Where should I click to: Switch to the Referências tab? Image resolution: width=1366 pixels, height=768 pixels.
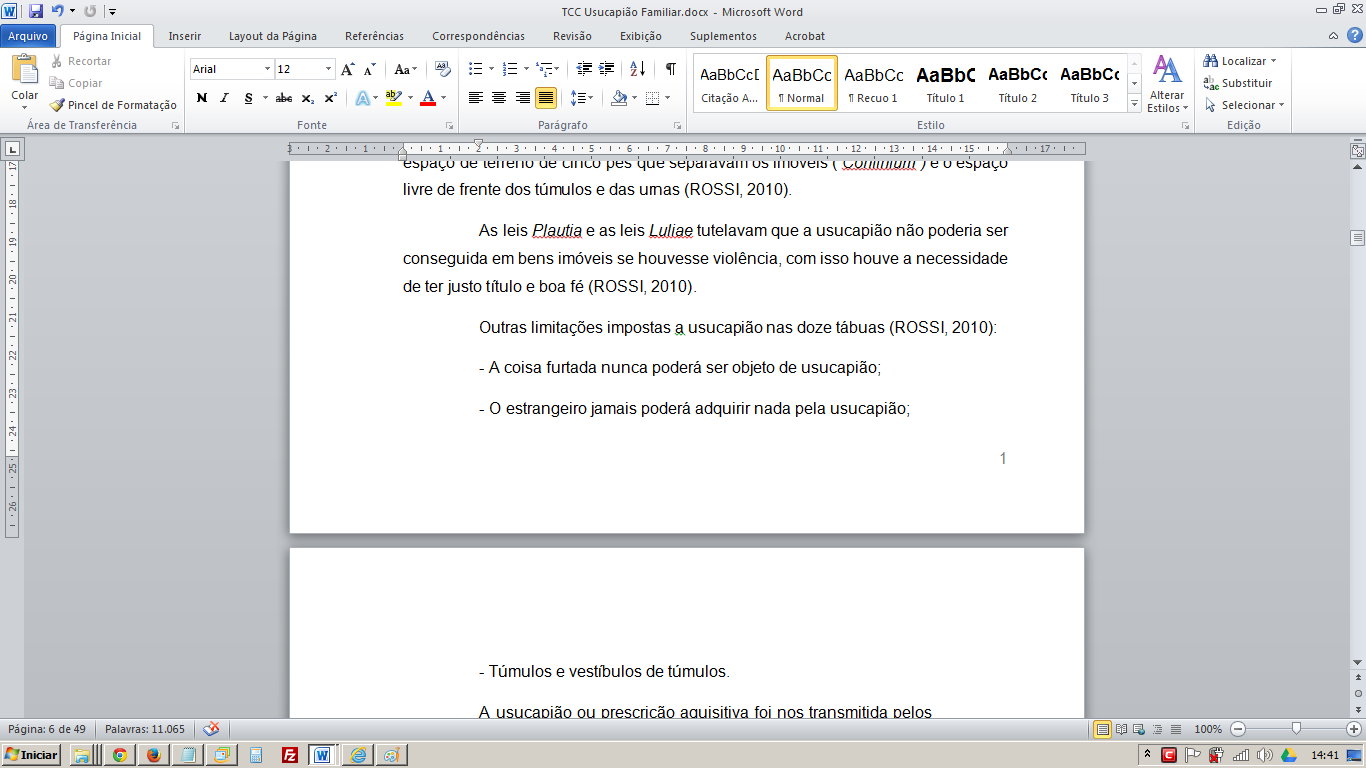point(374,36)
